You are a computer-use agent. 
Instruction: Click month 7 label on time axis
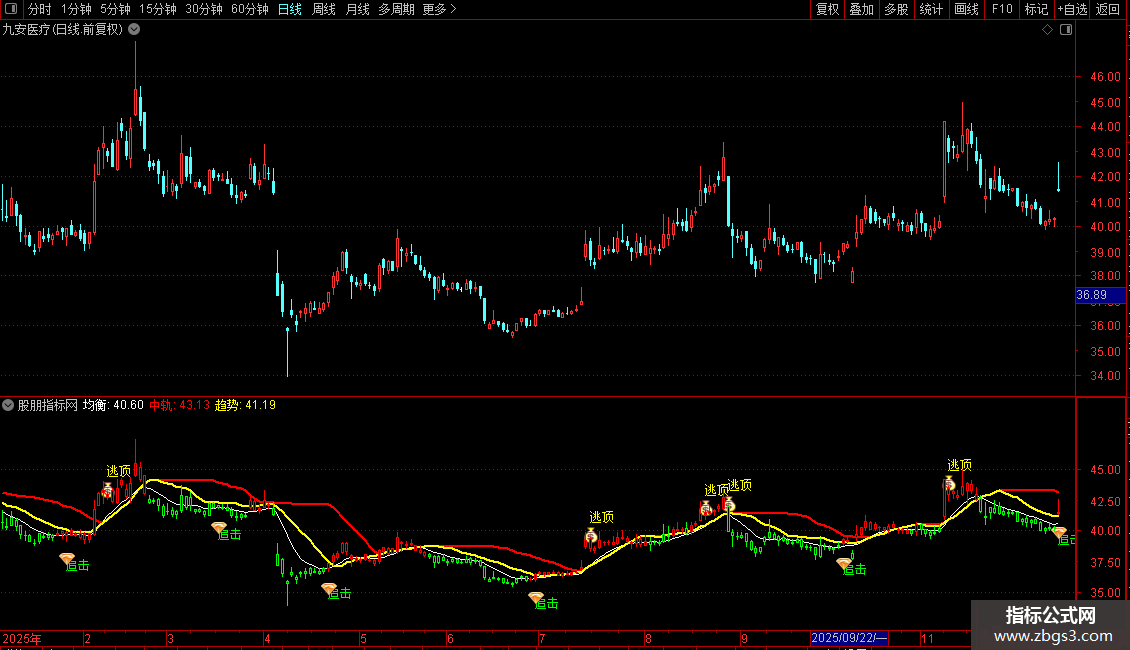(x=542, y=638)
